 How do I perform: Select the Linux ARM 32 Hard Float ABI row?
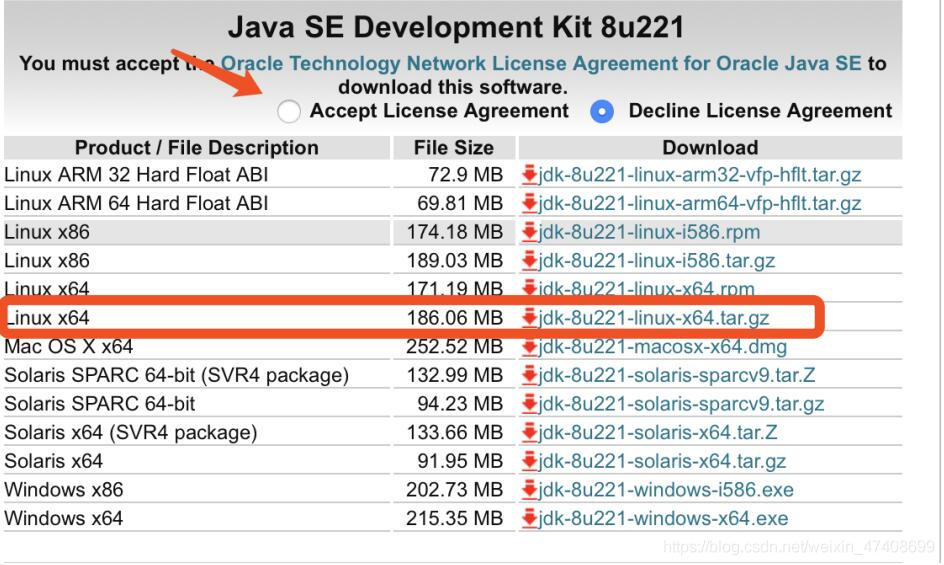click(x=453, y=175)
